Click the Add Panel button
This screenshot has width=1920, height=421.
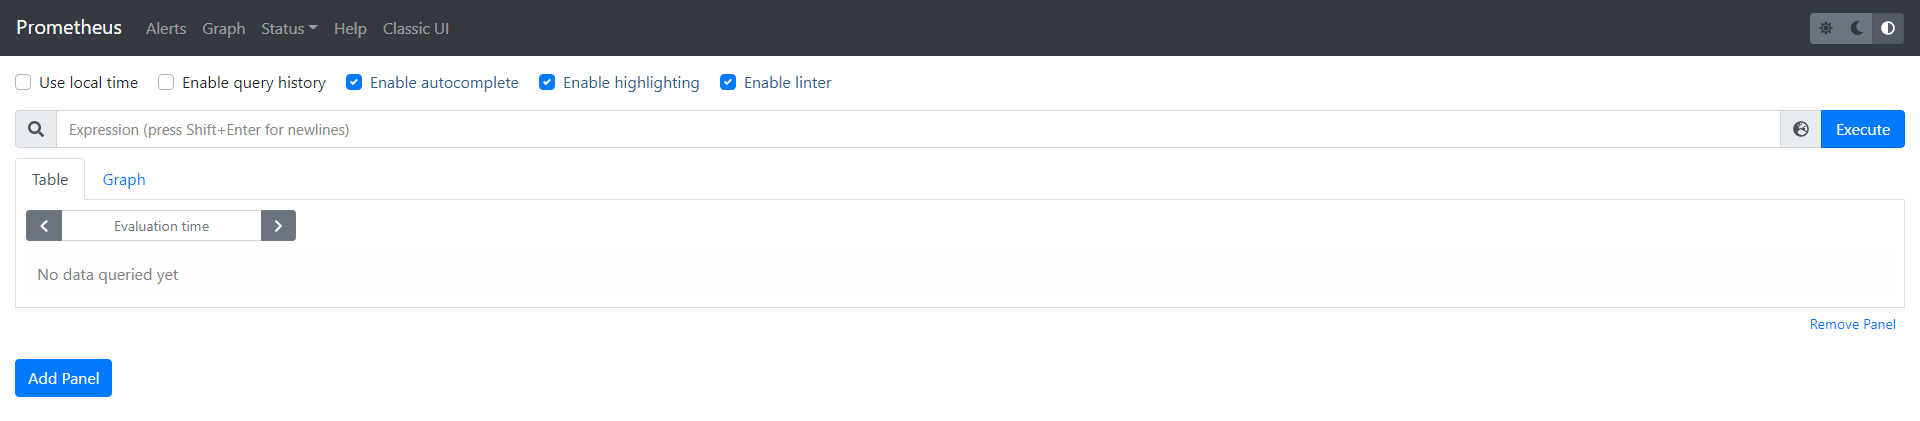[x=63, y=378]
